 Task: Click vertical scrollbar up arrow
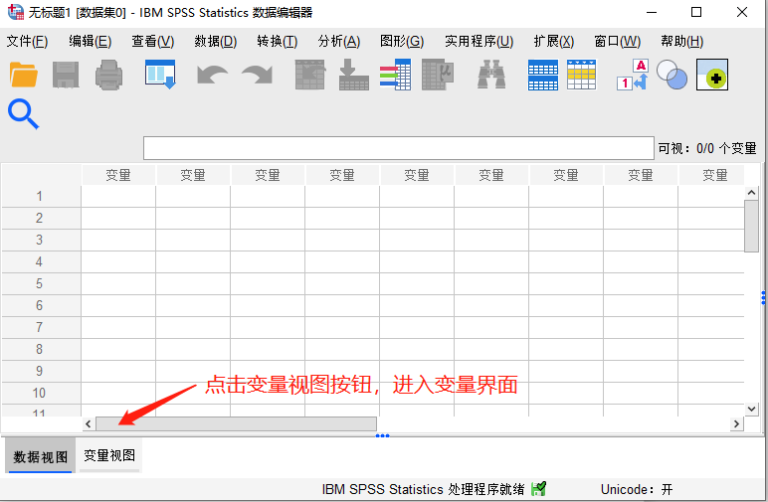(x=751, y=193)
